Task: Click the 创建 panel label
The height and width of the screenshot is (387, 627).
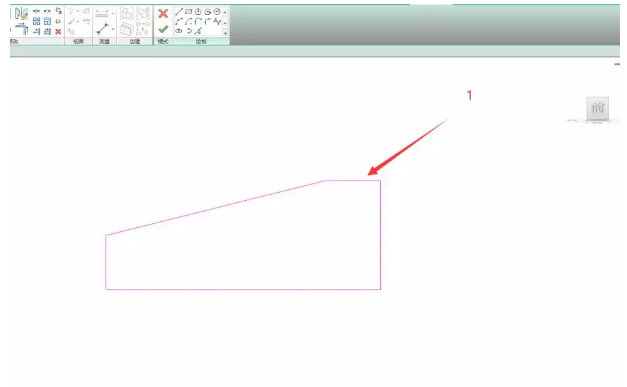Action: coord(135,41)
